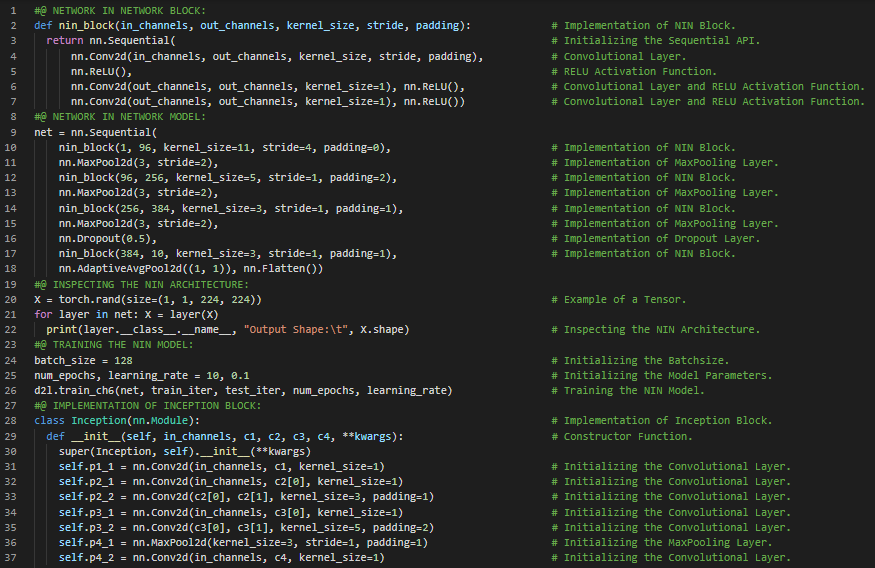Click line number 20 in the gutter
Screen dimensions: 875x568
10,299
